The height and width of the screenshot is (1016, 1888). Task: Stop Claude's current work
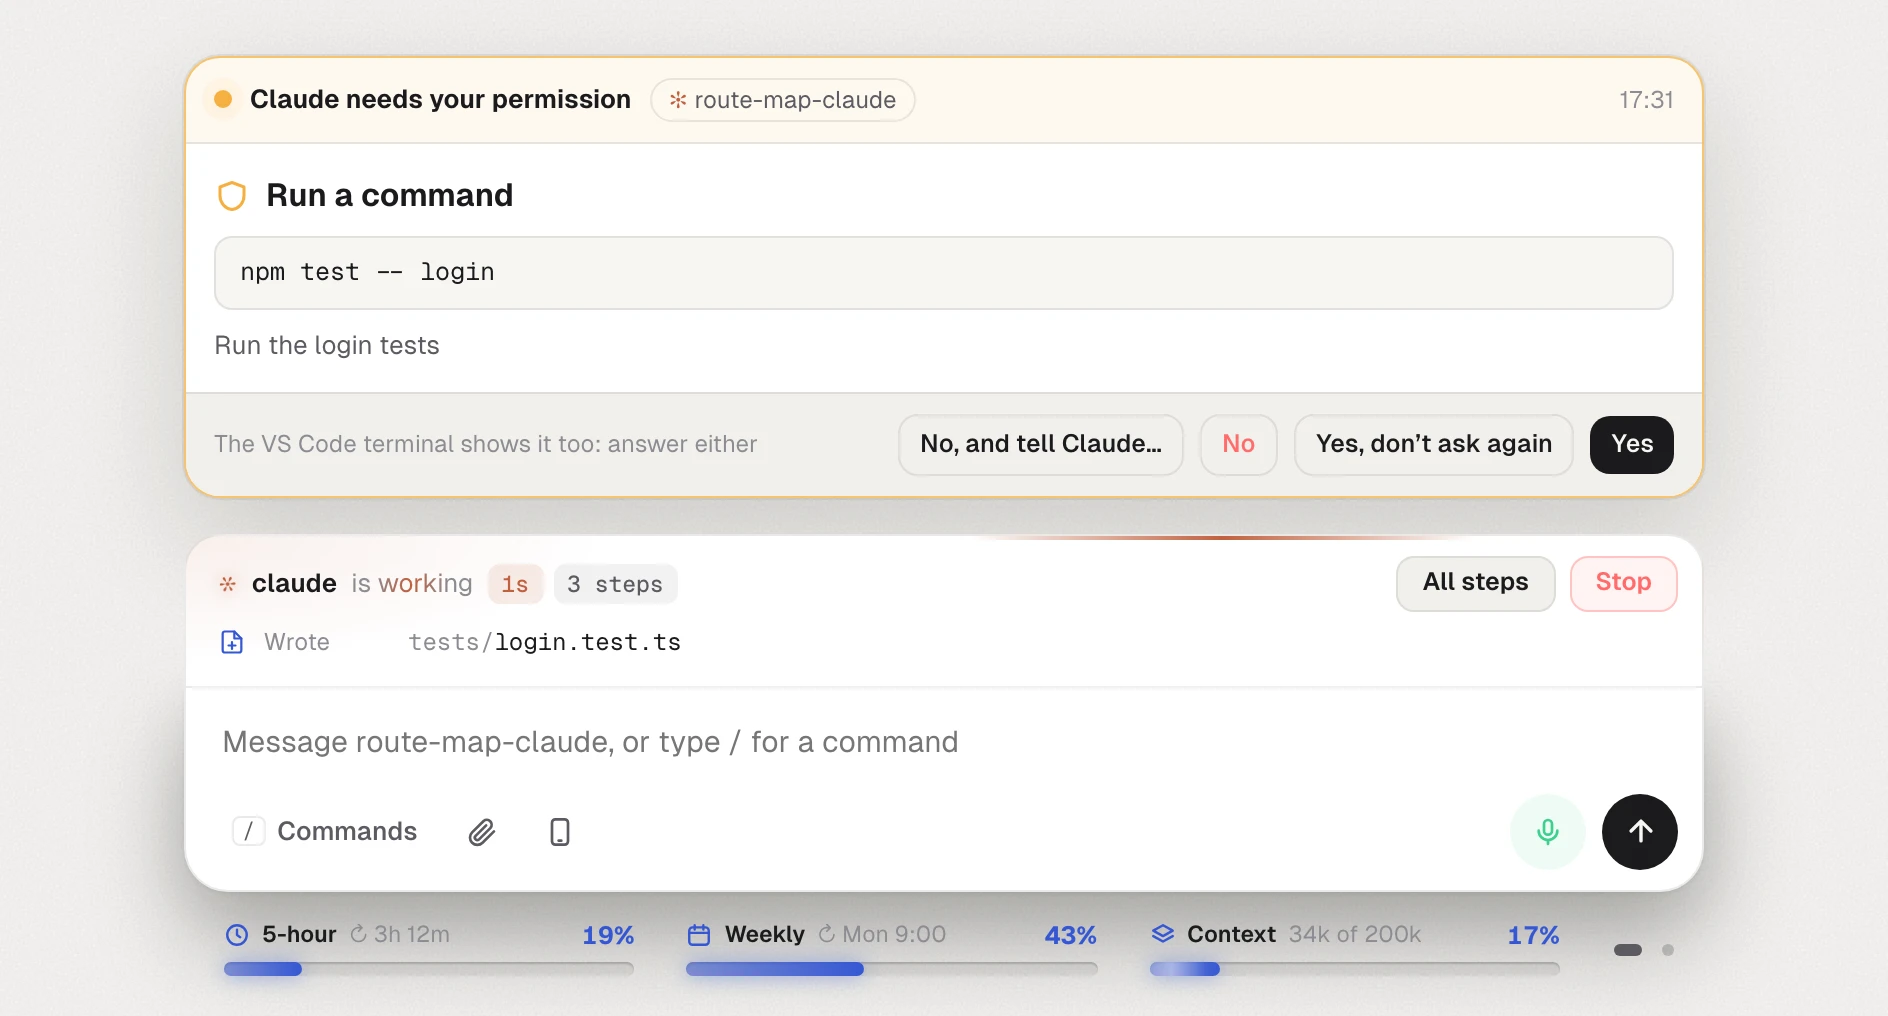pyautogui.click(x=1623, y=583)
